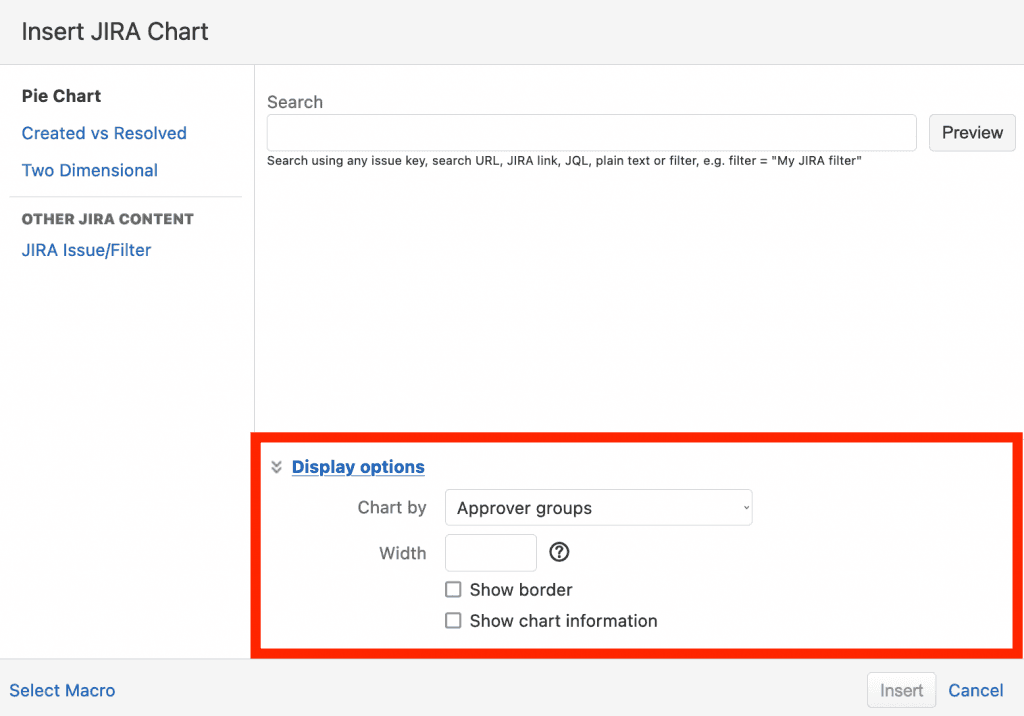The height and width of the screenshot is (716, 1024).
Task: Open JIRA Issue/Filter option
Action: (86, 250)
